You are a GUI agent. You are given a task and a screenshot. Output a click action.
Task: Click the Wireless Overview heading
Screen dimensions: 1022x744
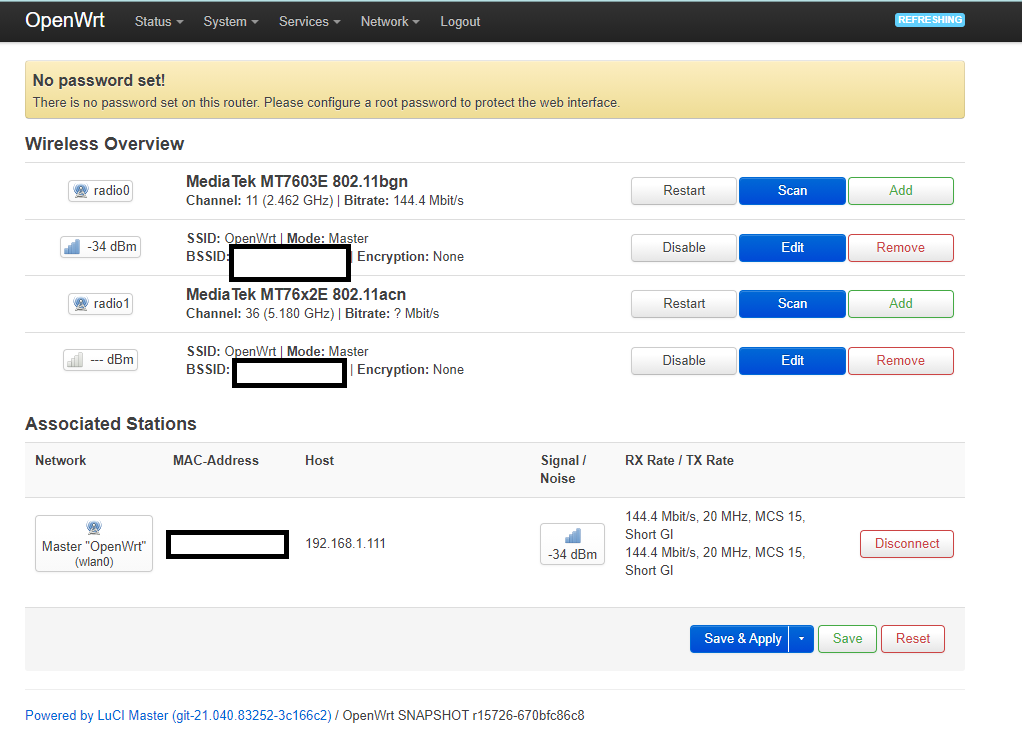pos(104,144)
